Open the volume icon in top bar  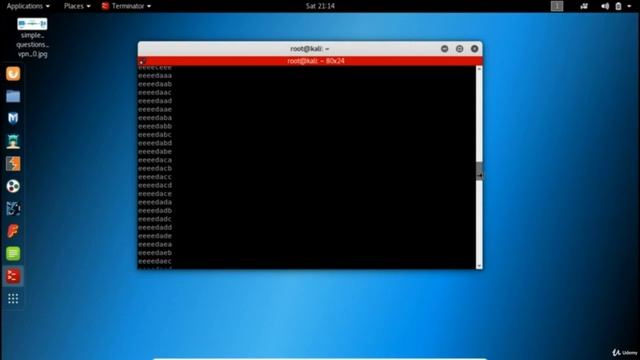pos(605,6)
